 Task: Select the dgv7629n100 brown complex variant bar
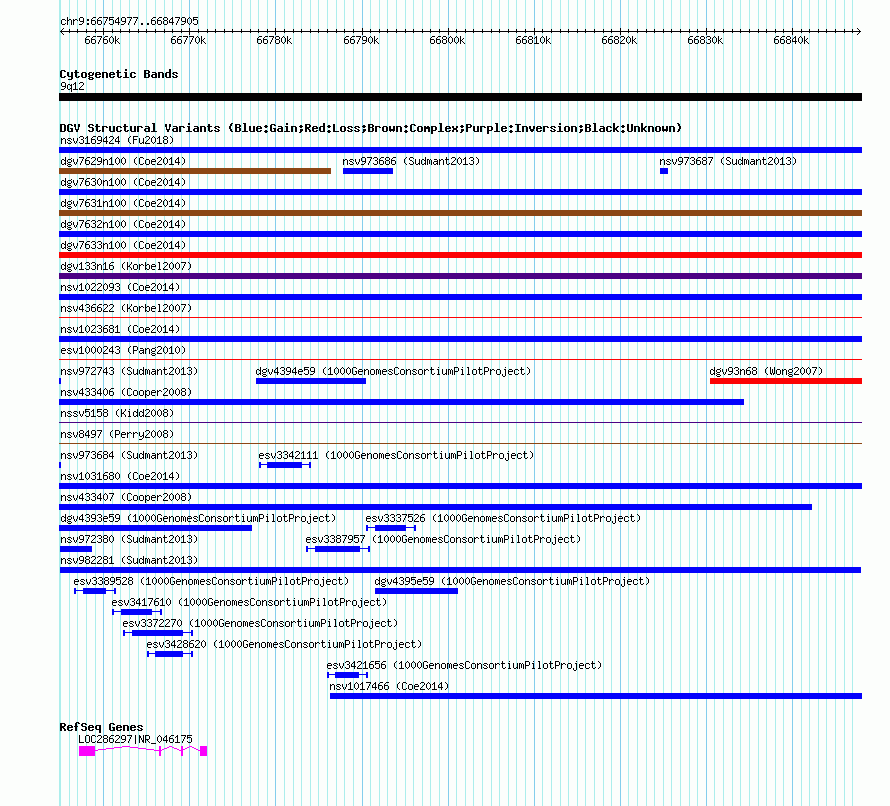[195, 171]
